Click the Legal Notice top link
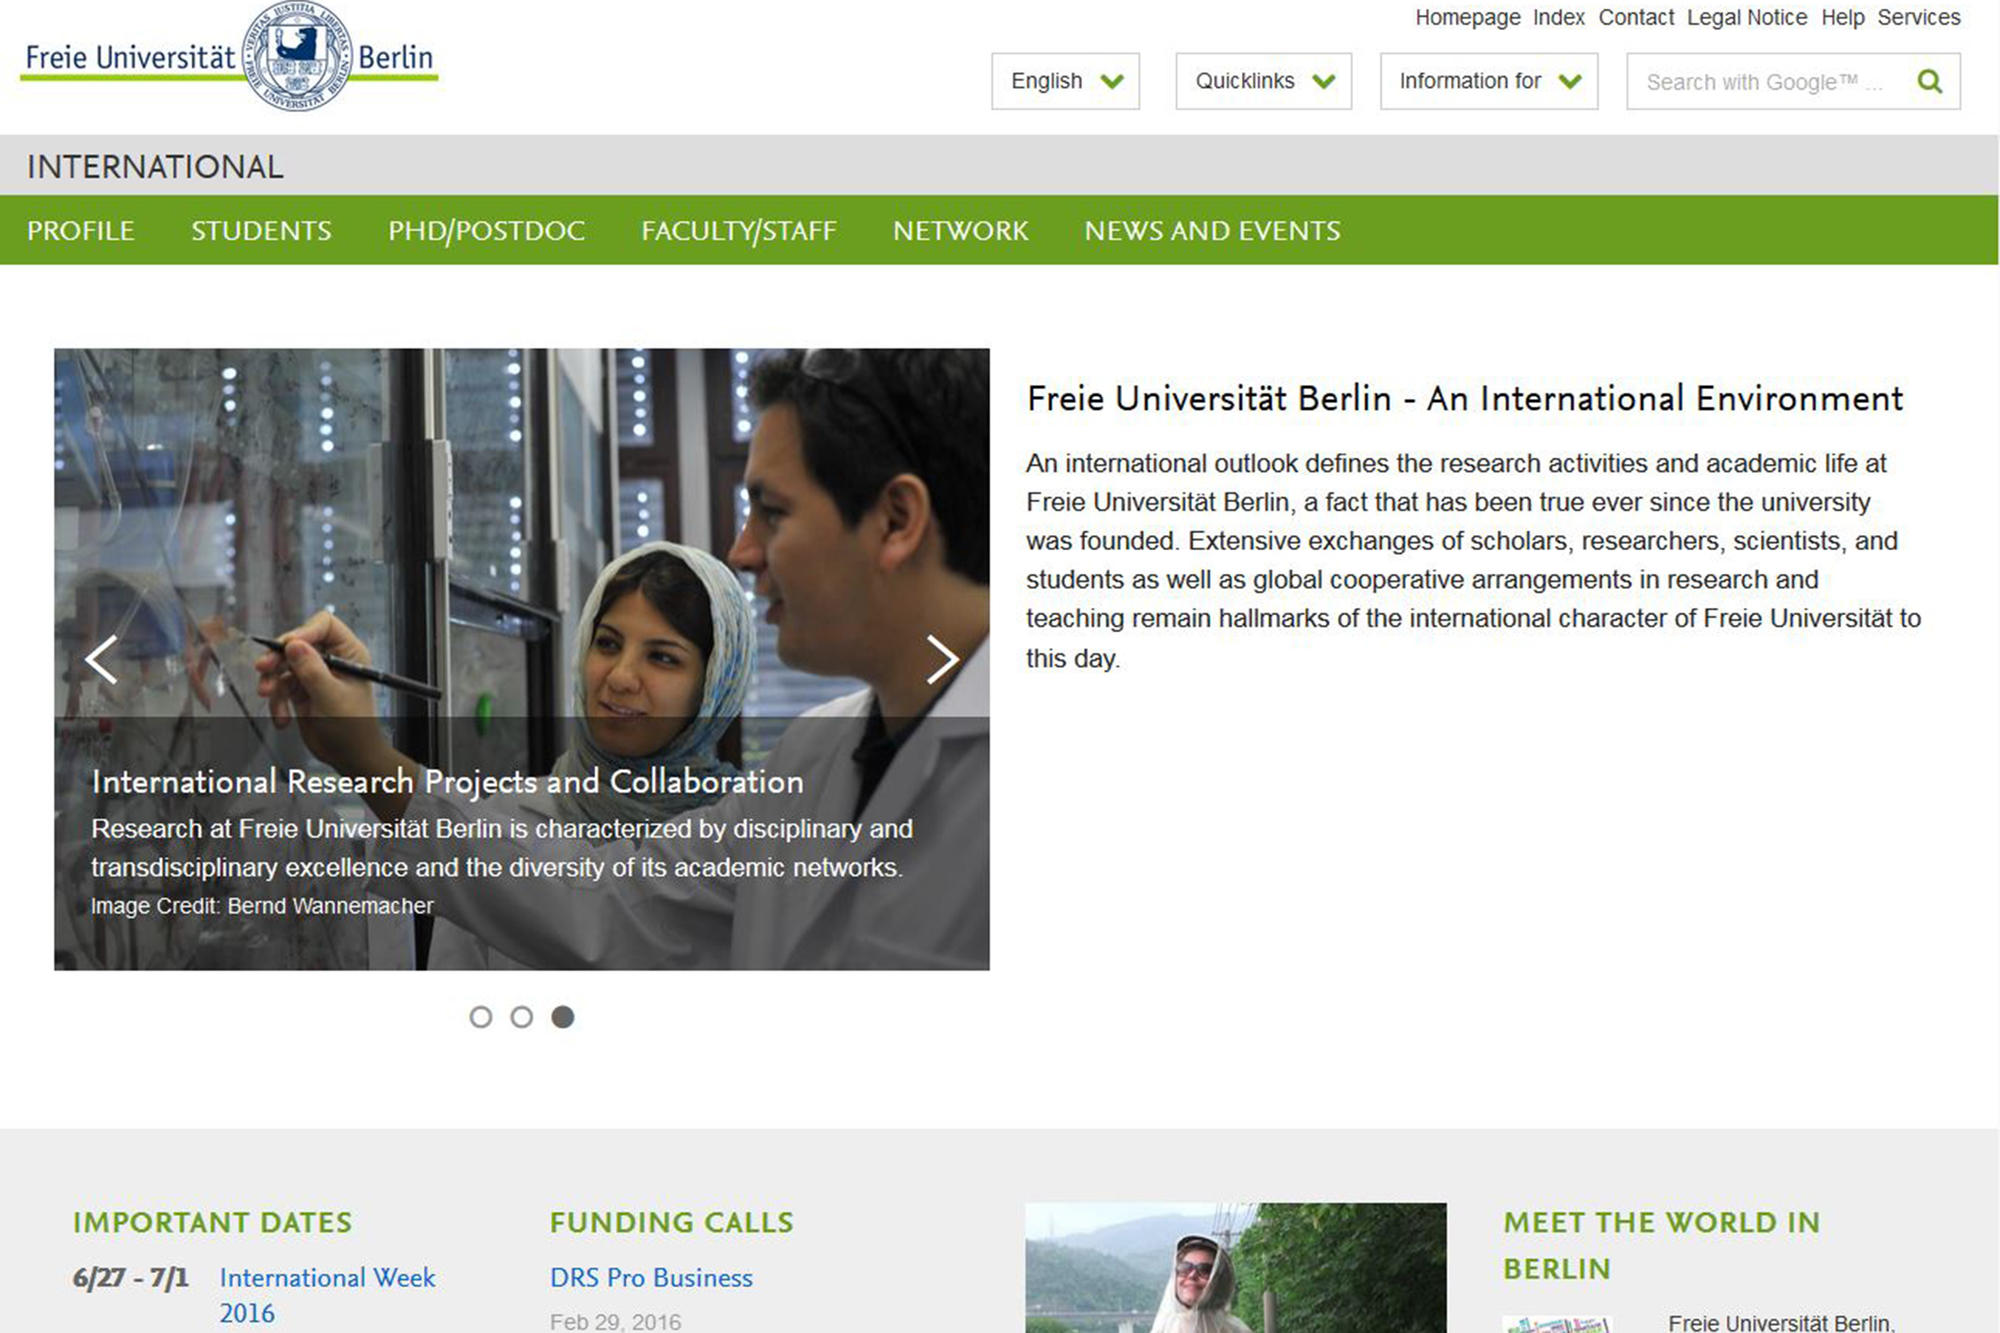 (x=1746, y=18)
